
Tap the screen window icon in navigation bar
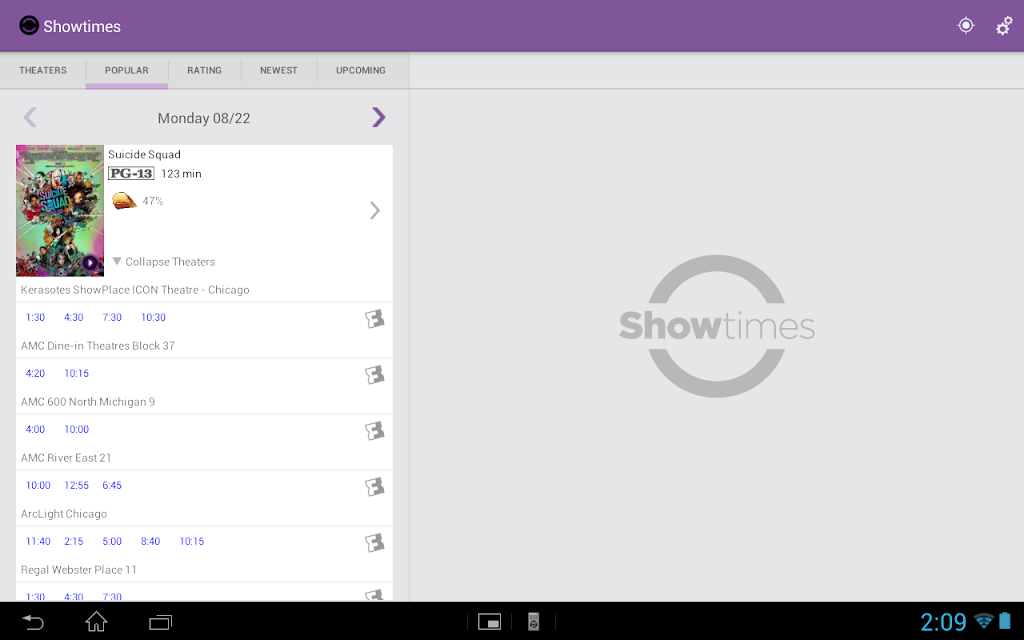click(x=489, y=622)
